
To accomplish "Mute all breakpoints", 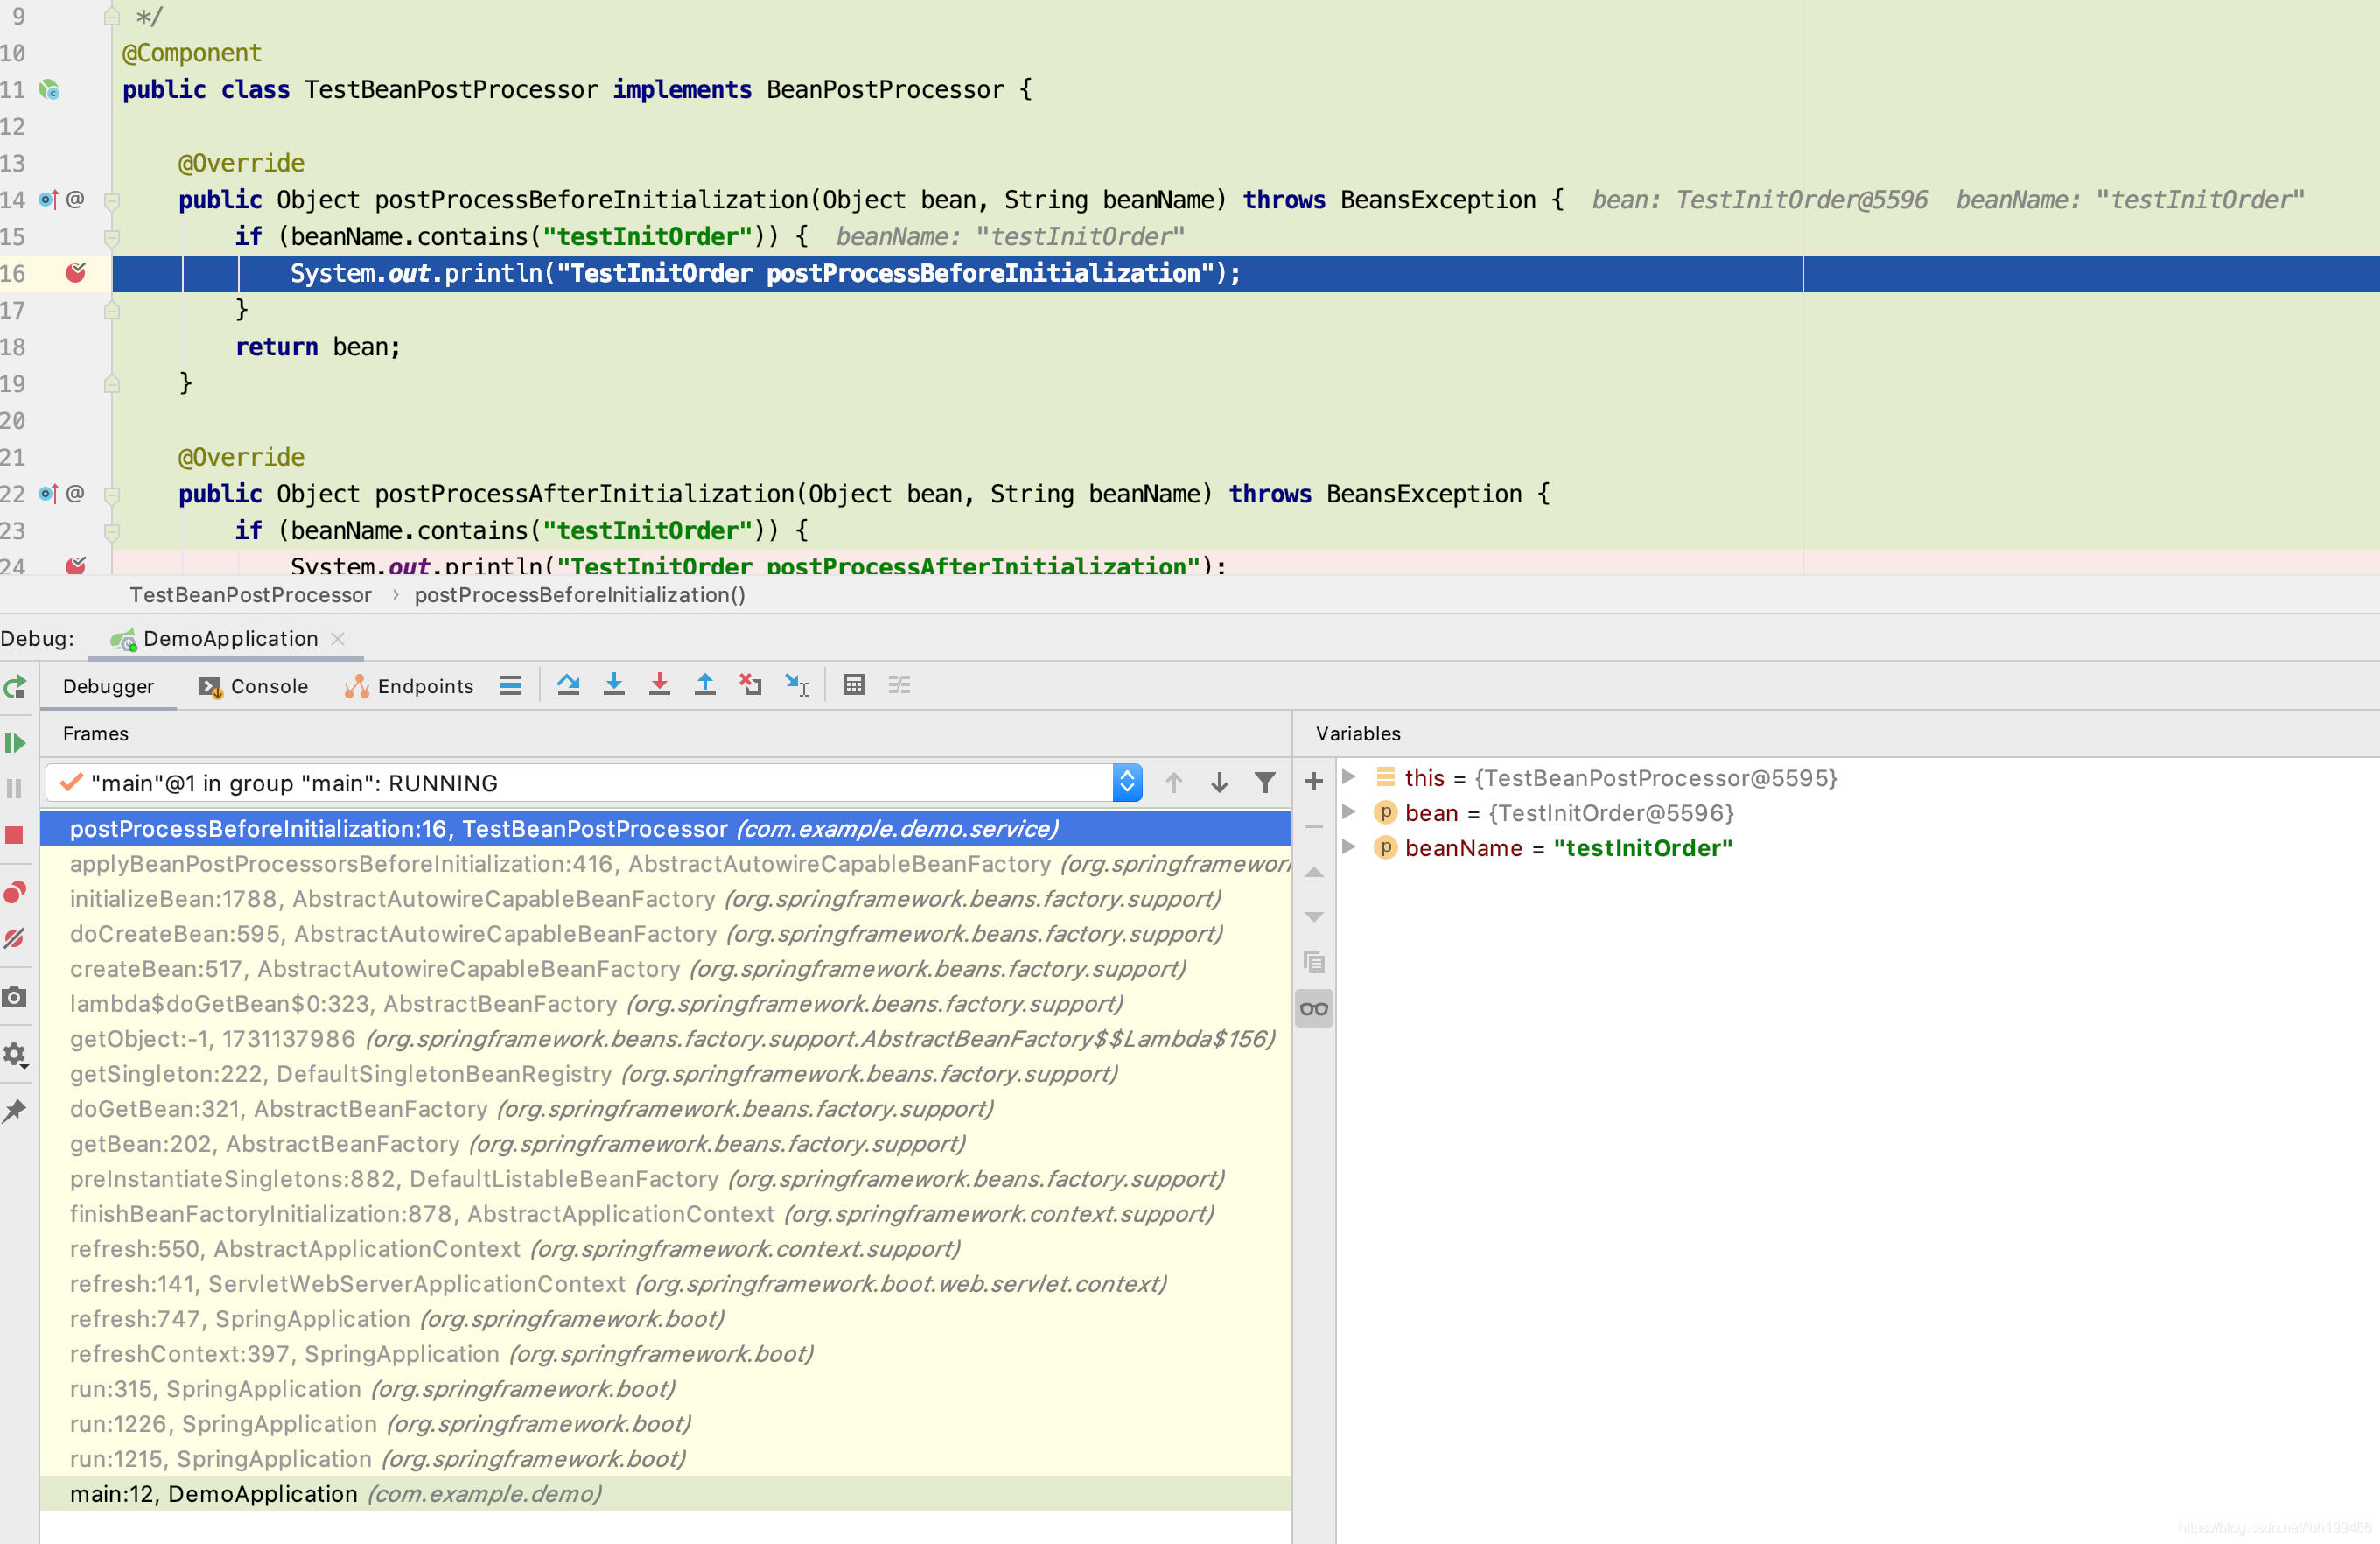I will click(x=16, y=938).
